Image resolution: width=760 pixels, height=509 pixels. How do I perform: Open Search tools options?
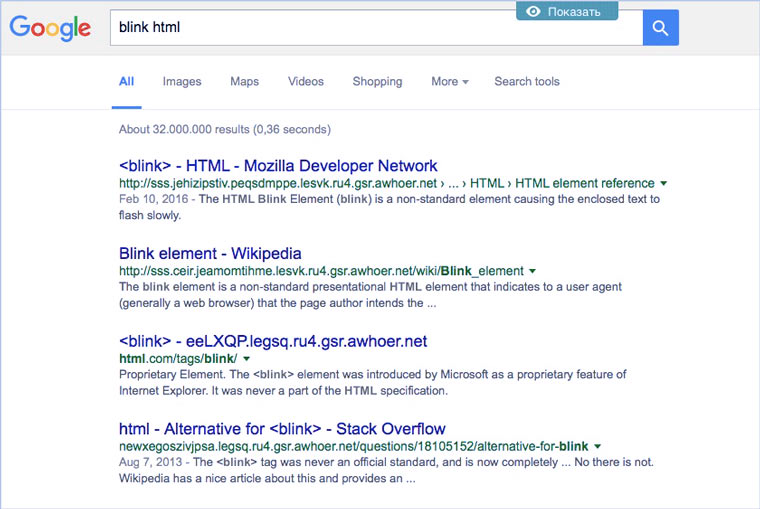tap(527, 82)
